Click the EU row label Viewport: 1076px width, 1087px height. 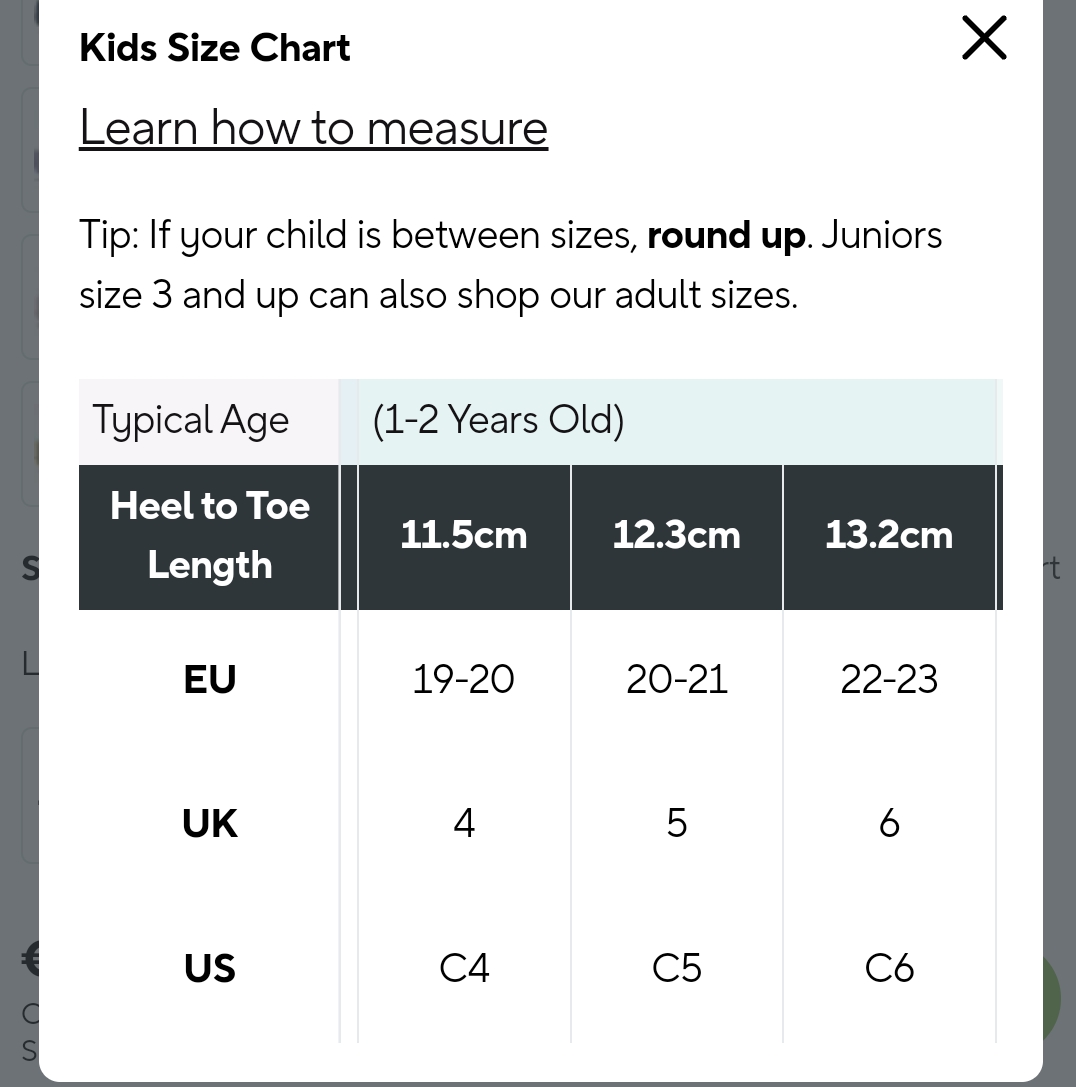coord(210,680)
